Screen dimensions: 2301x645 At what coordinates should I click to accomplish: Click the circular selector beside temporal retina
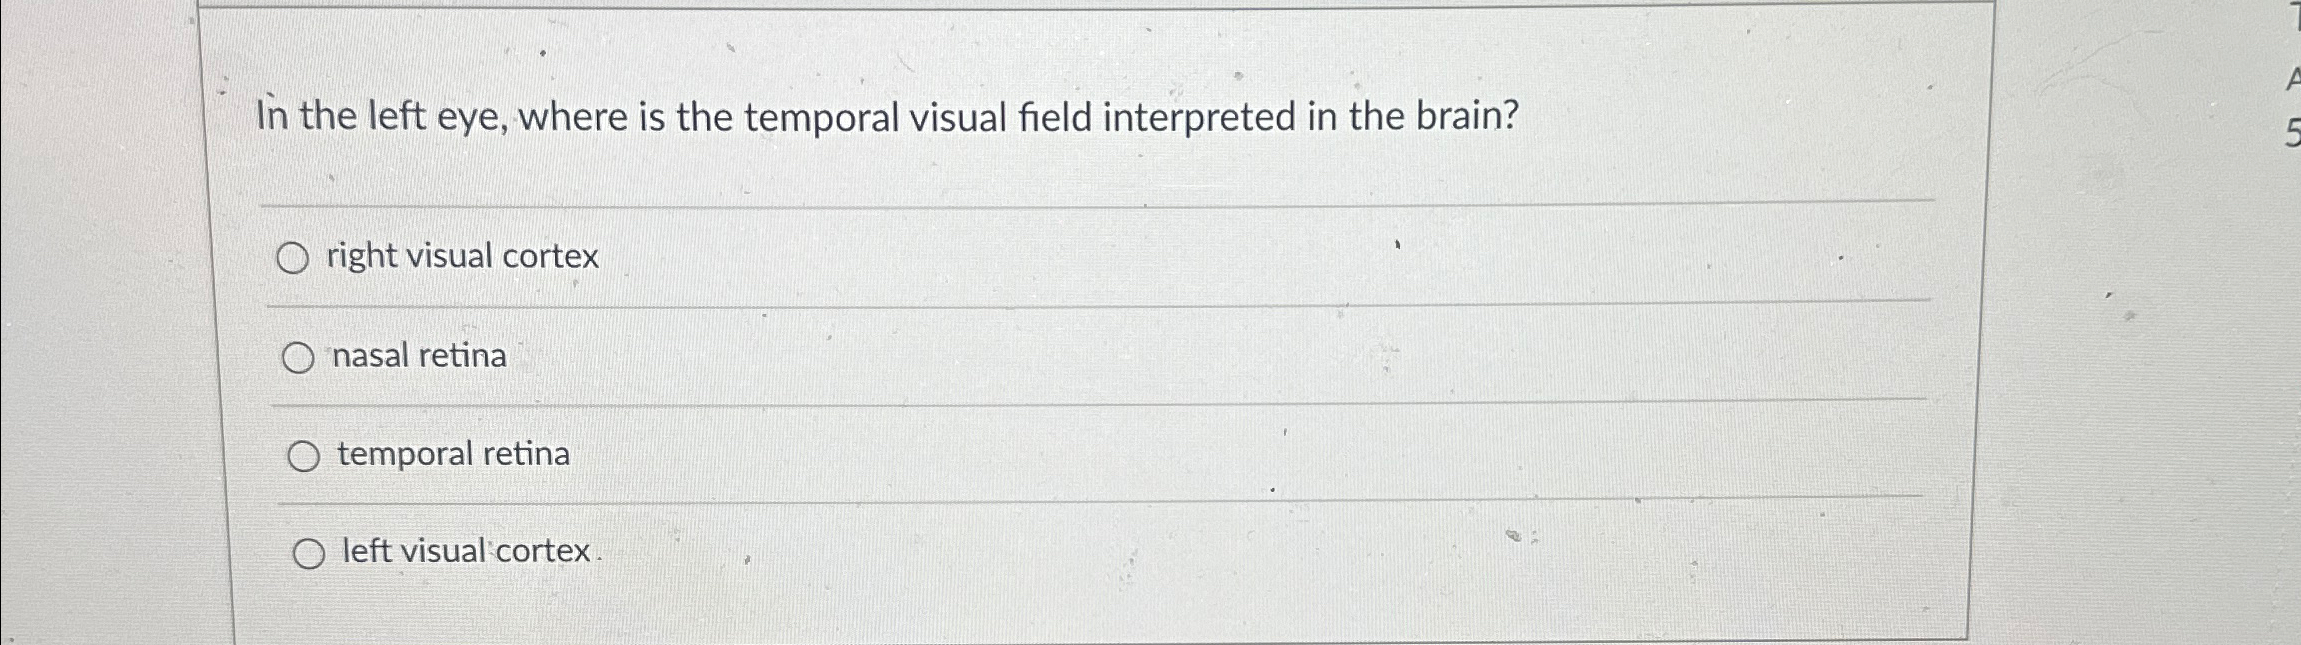302,455
